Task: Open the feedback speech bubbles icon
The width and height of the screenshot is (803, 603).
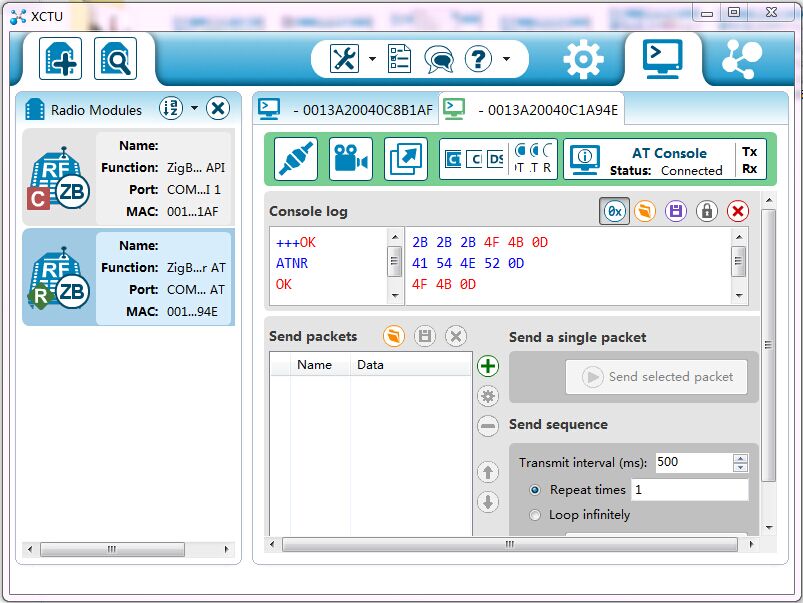Action: coord(439,59)
